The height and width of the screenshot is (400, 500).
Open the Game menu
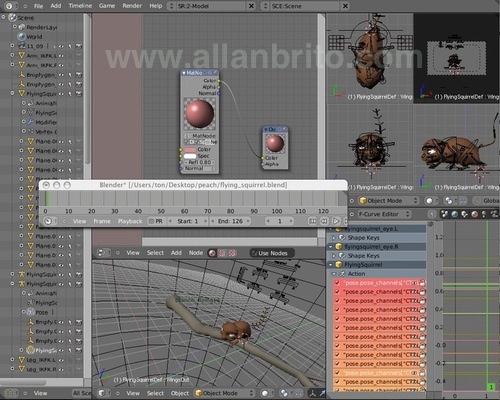coord(107,6)
